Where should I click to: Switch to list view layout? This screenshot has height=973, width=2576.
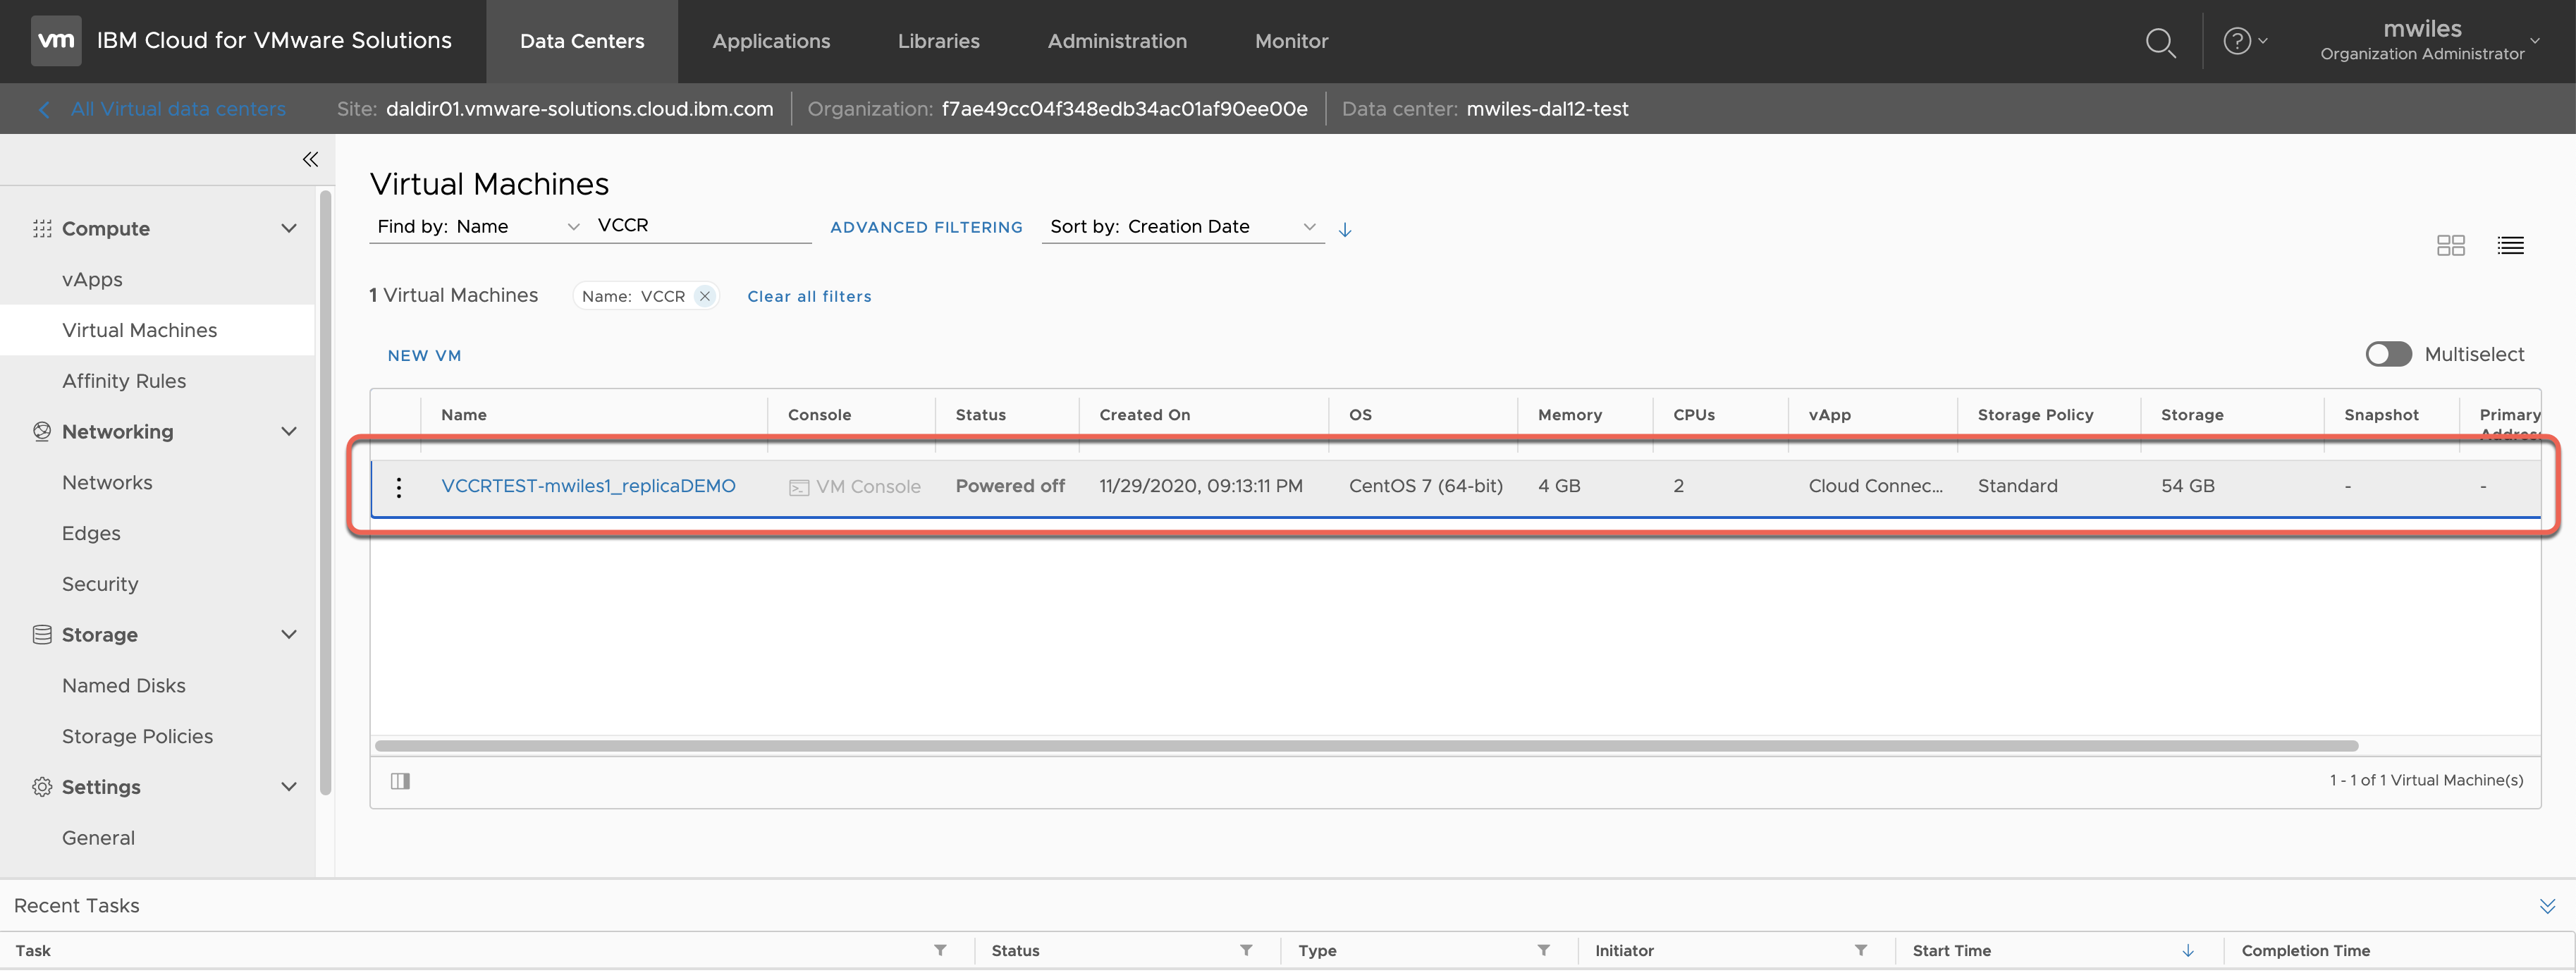[2510, 245]
